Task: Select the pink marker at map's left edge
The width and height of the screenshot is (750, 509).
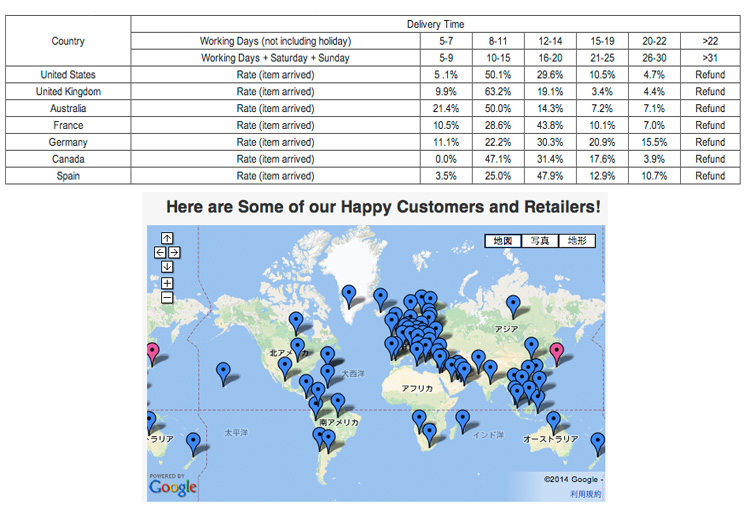Action: 152,351
